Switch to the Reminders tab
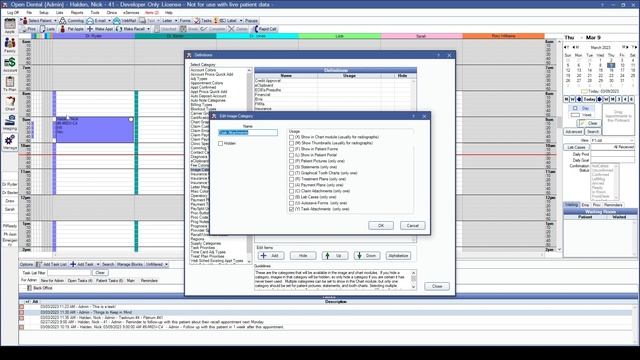Image resolution: width=640 pixels, height=360 pixels. 149,281
